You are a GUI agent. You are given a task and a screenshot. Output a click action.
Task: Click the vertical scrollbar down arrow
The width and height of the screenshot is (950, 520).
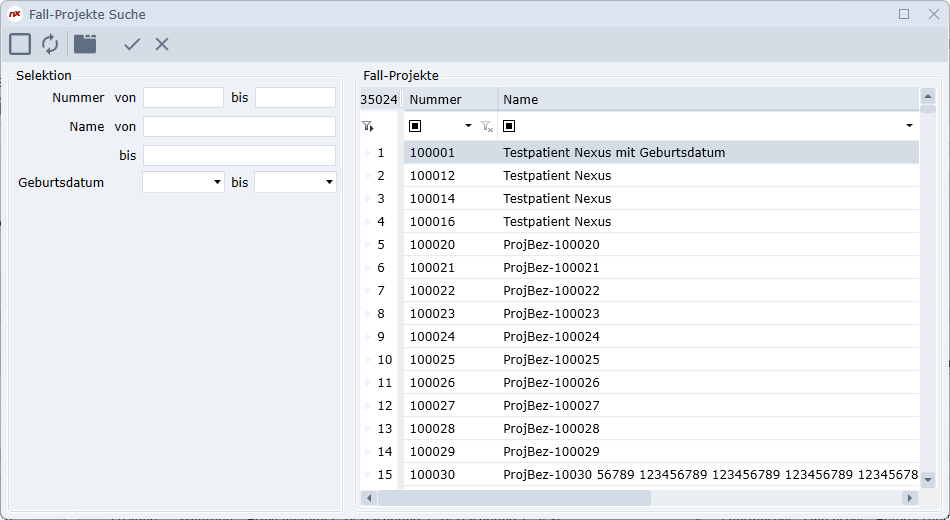[927, 480]
